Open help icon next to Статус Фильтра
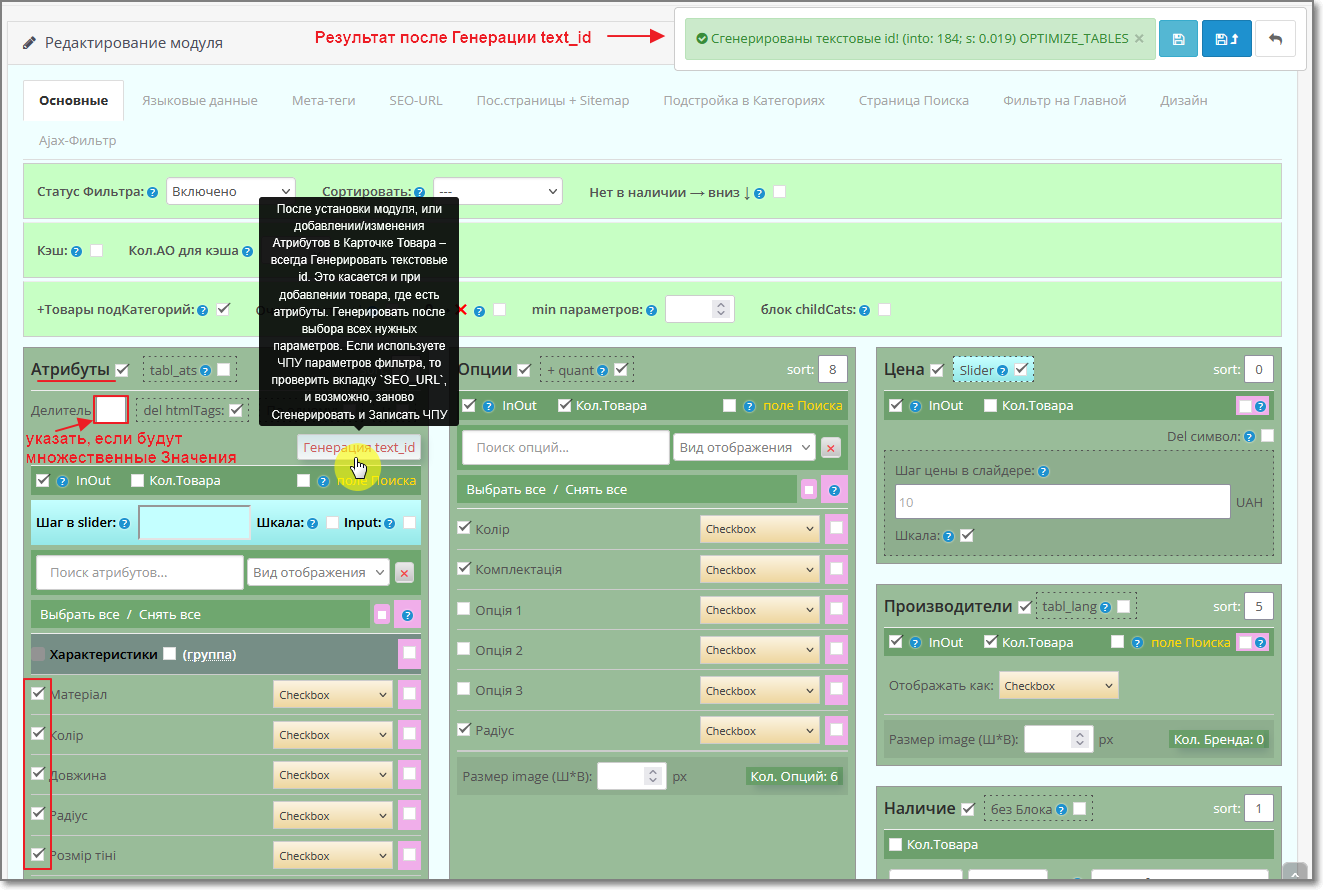This screenshot has height=890, width=1323. pyautogui.click(x=153, y=192)
